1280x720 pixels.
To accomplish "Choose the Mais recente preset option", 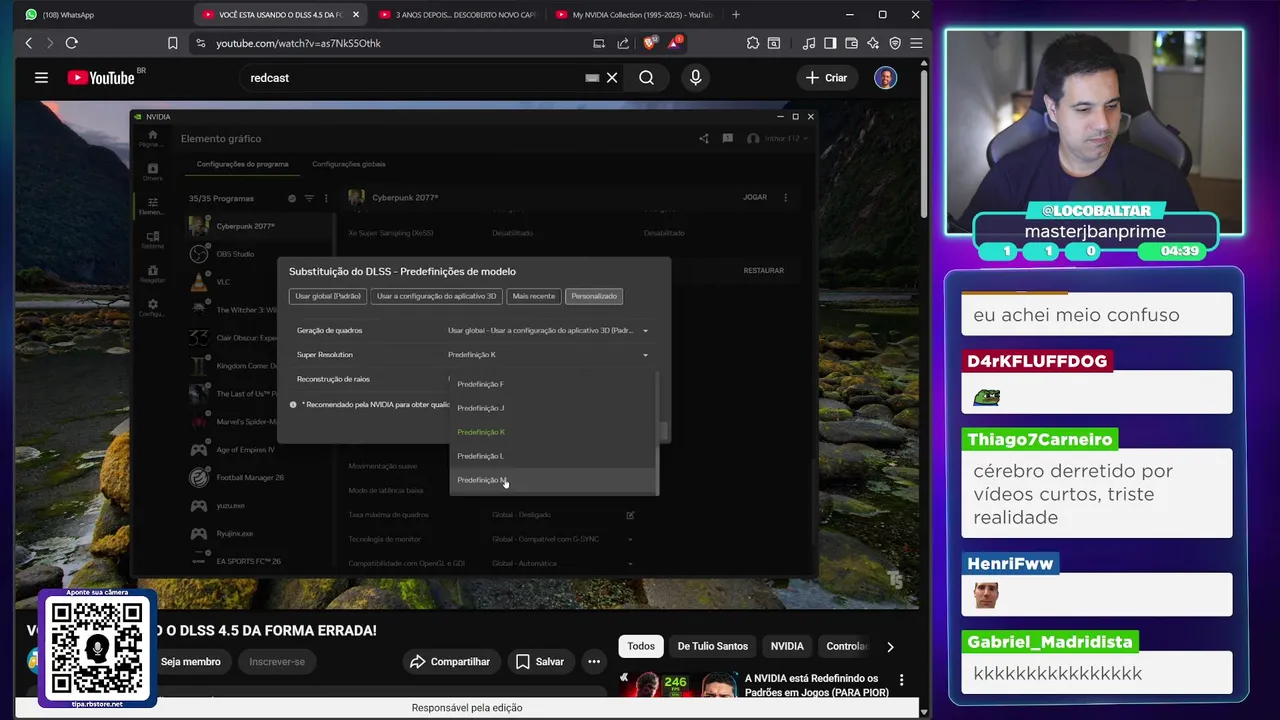I will pos(533,296).
